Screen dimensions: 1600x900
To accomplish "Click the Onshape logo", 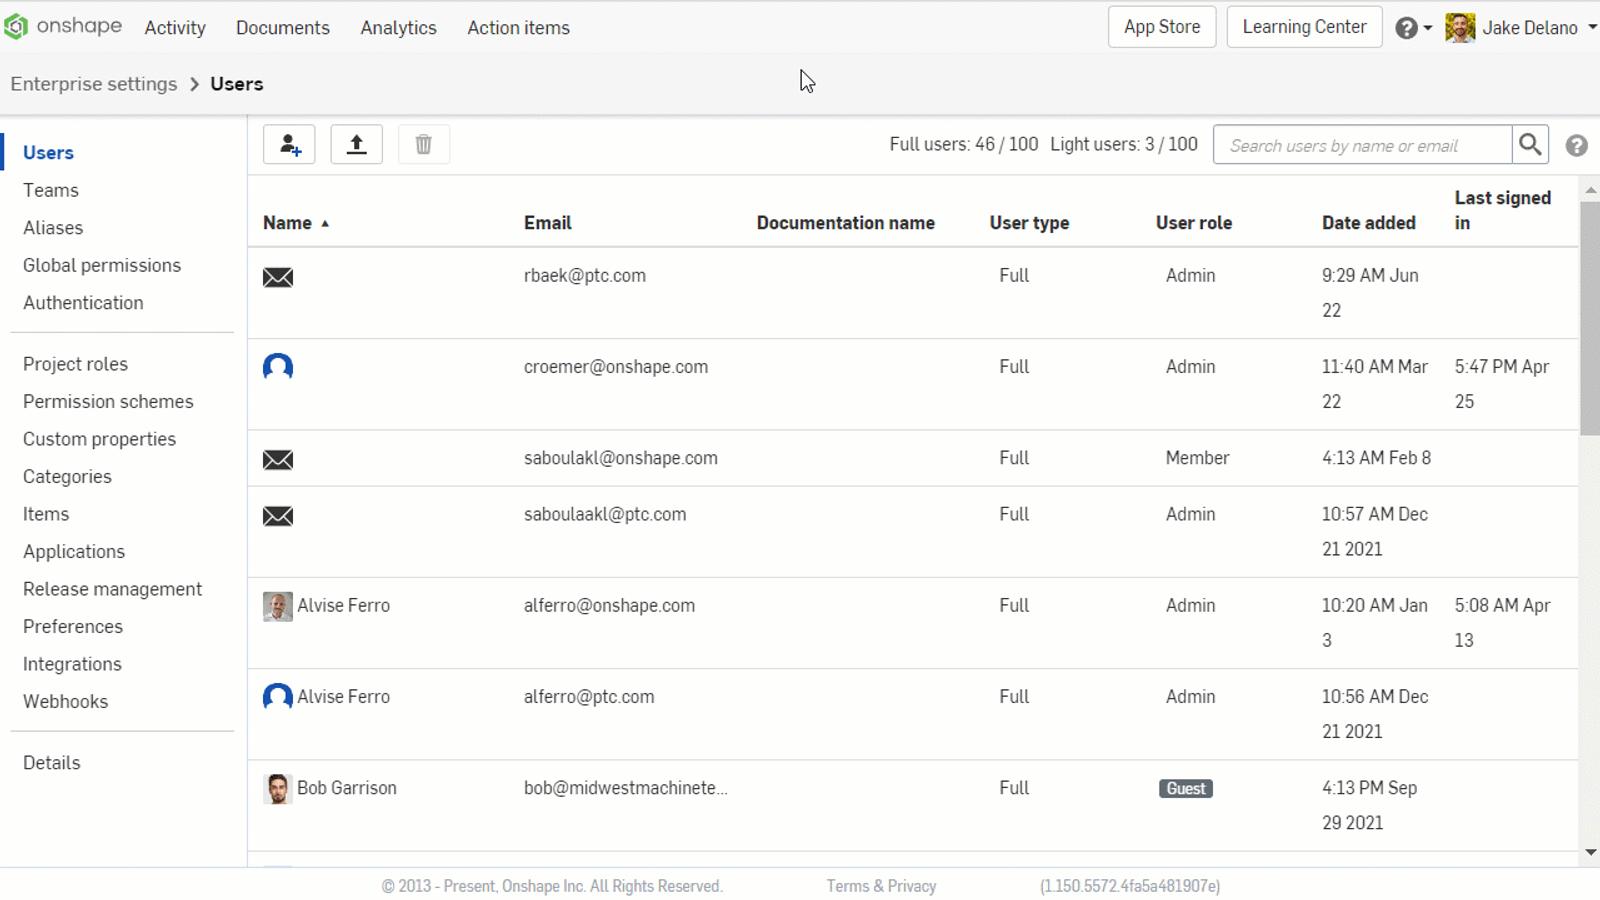I will (62, 27).
